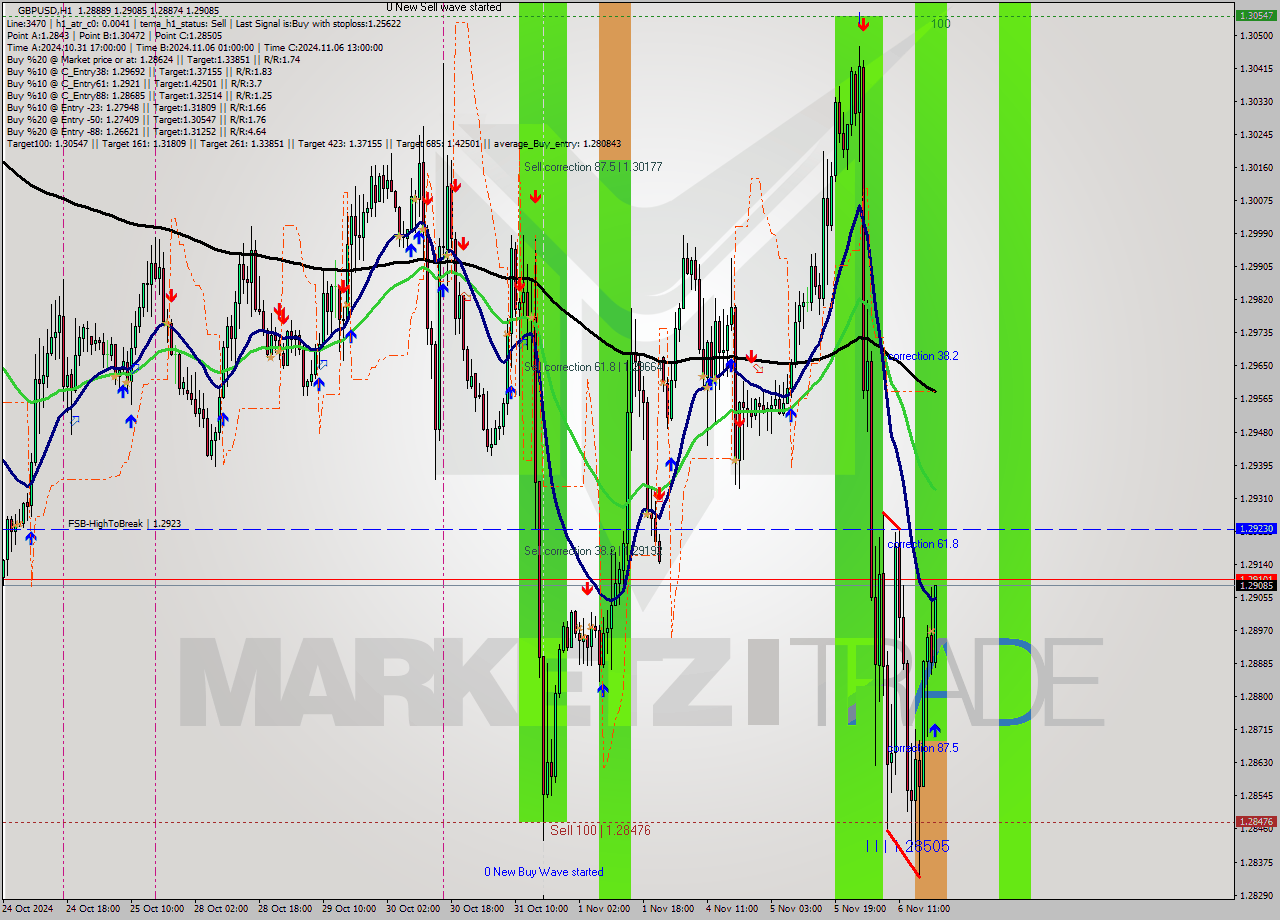1280x920 pixels.
Task: Click the 1.28290 price axis value
Action: point(1256,895)
